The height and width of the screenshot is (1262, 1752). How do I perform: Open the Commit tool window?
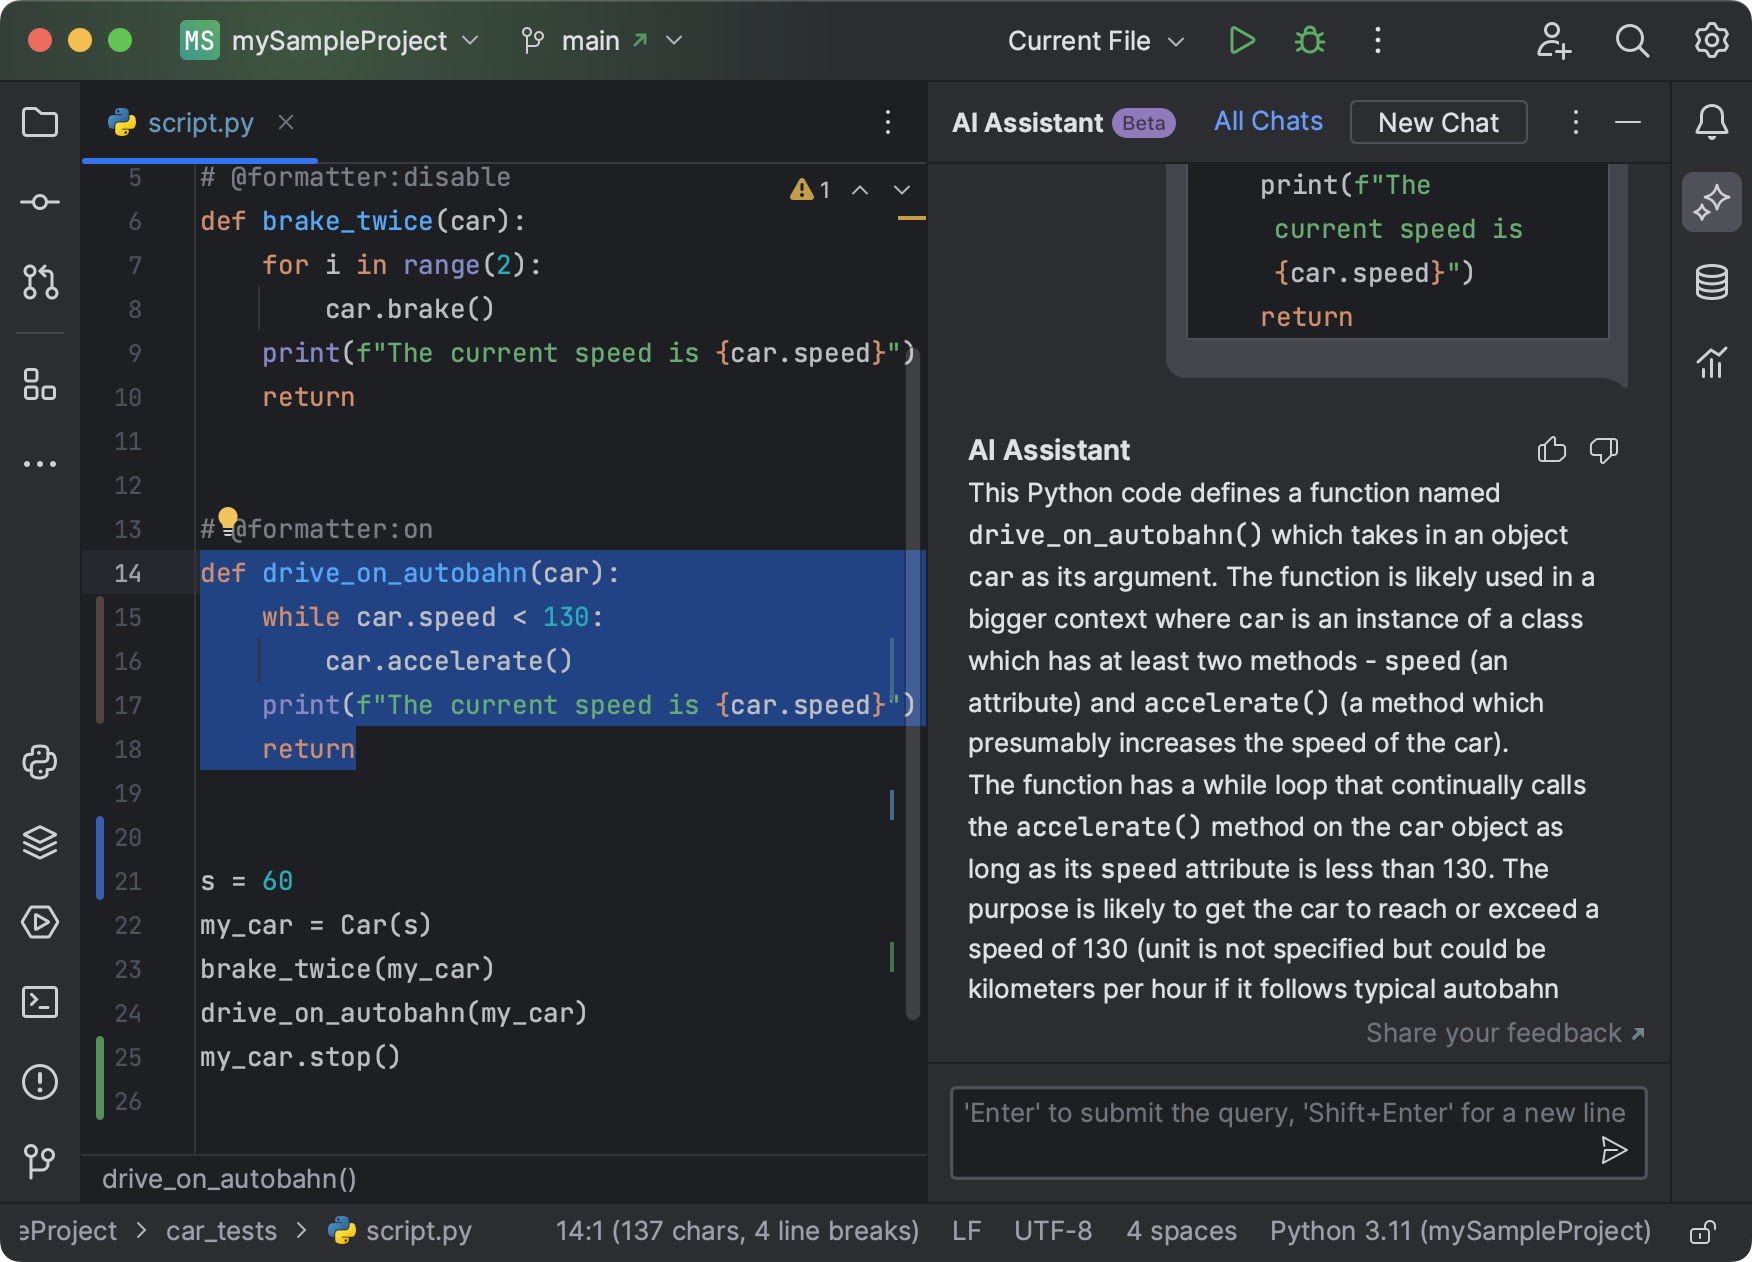(40, 202)
